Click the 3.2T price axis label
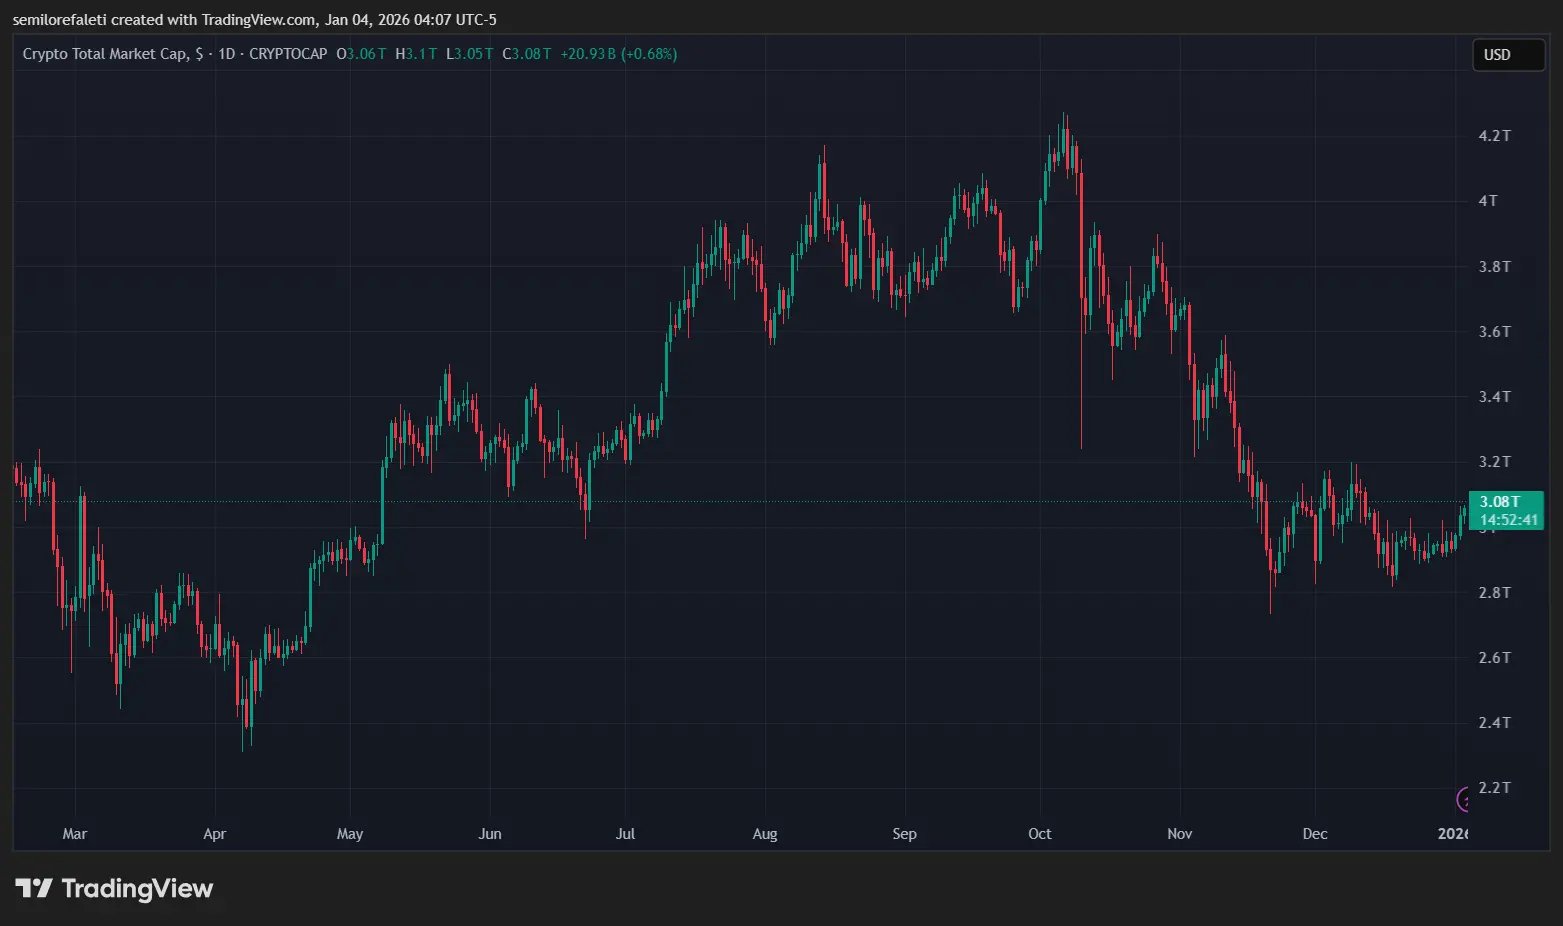Screen dimensions: 1563x926 click(x=1494, y=462)
